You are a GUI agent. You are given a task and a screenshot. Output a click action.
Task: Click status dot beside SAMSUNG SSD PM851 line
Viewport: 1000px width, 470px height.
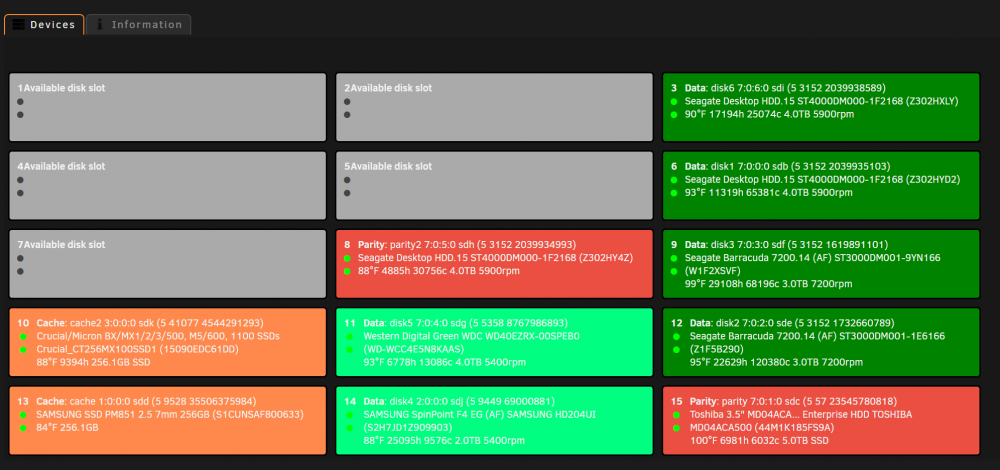(x=23, y=415)
